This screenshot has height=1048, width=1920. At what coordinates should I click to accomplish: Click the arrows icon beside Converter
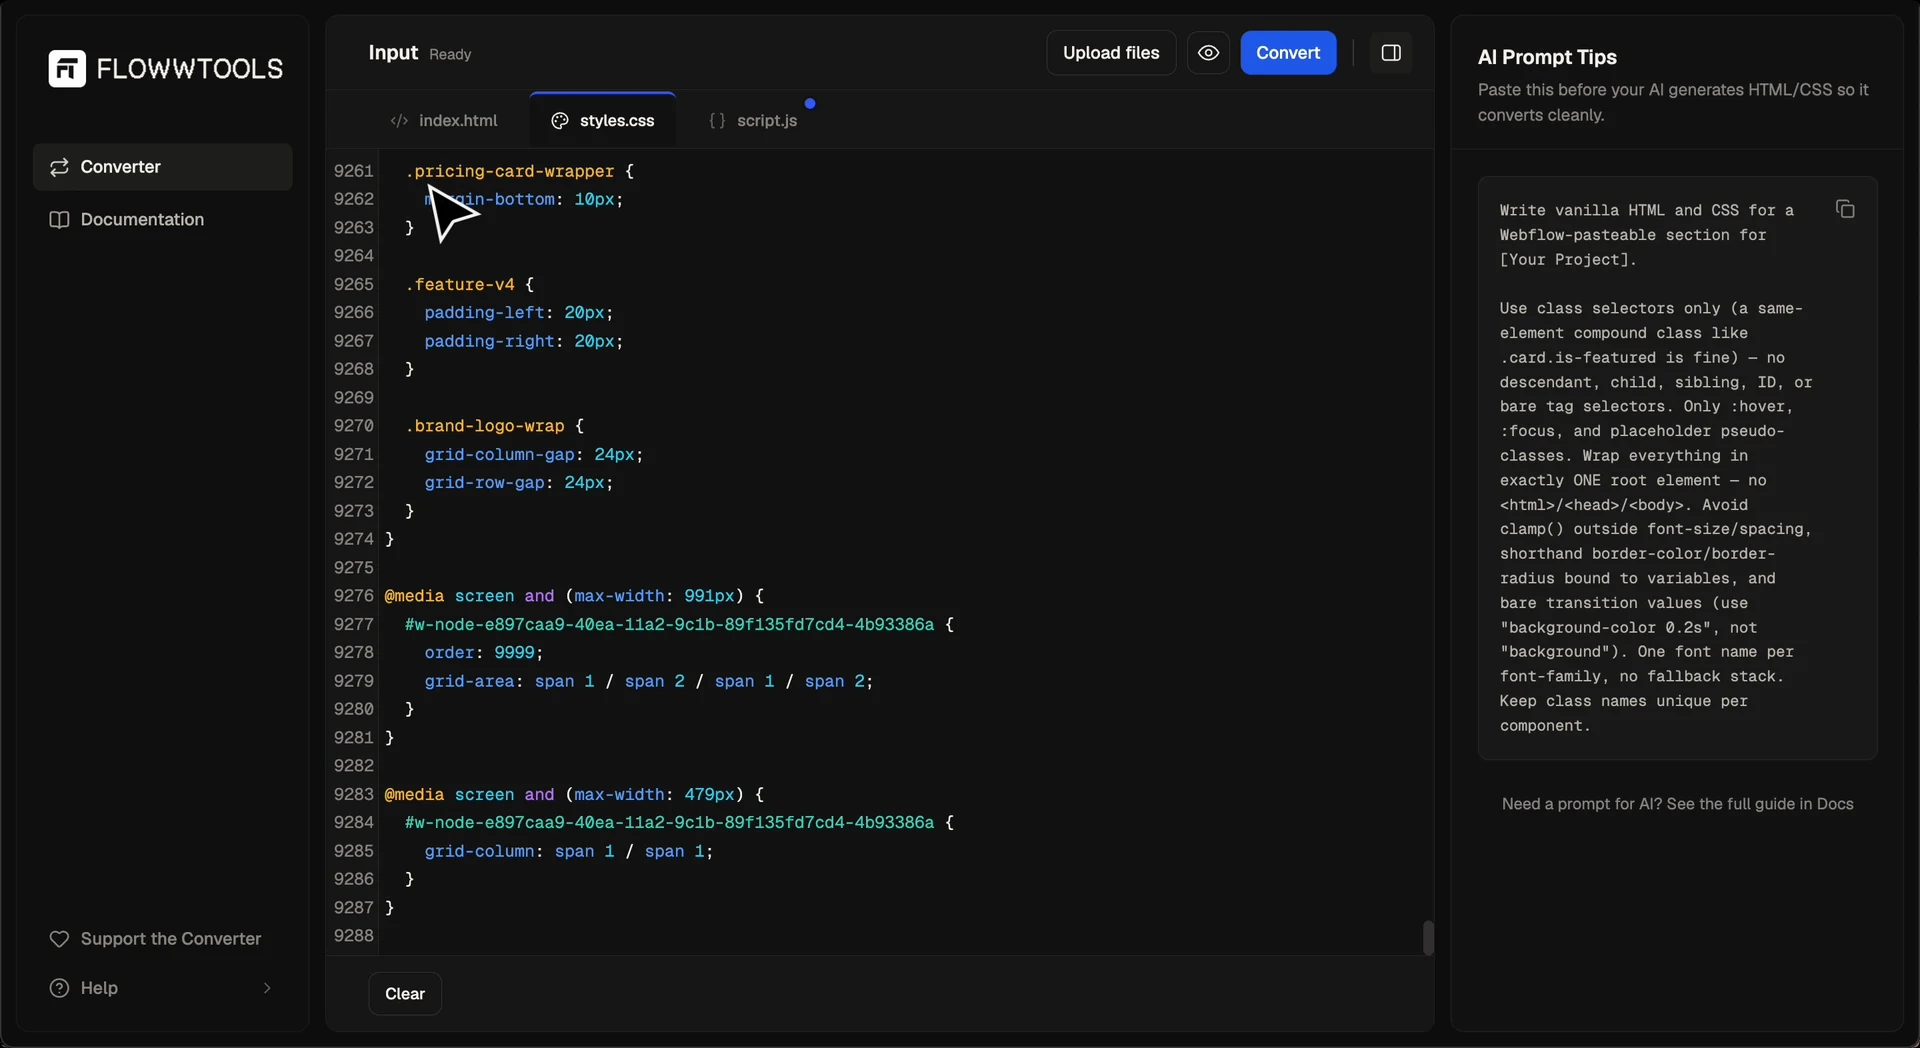(x=59, y=167)
